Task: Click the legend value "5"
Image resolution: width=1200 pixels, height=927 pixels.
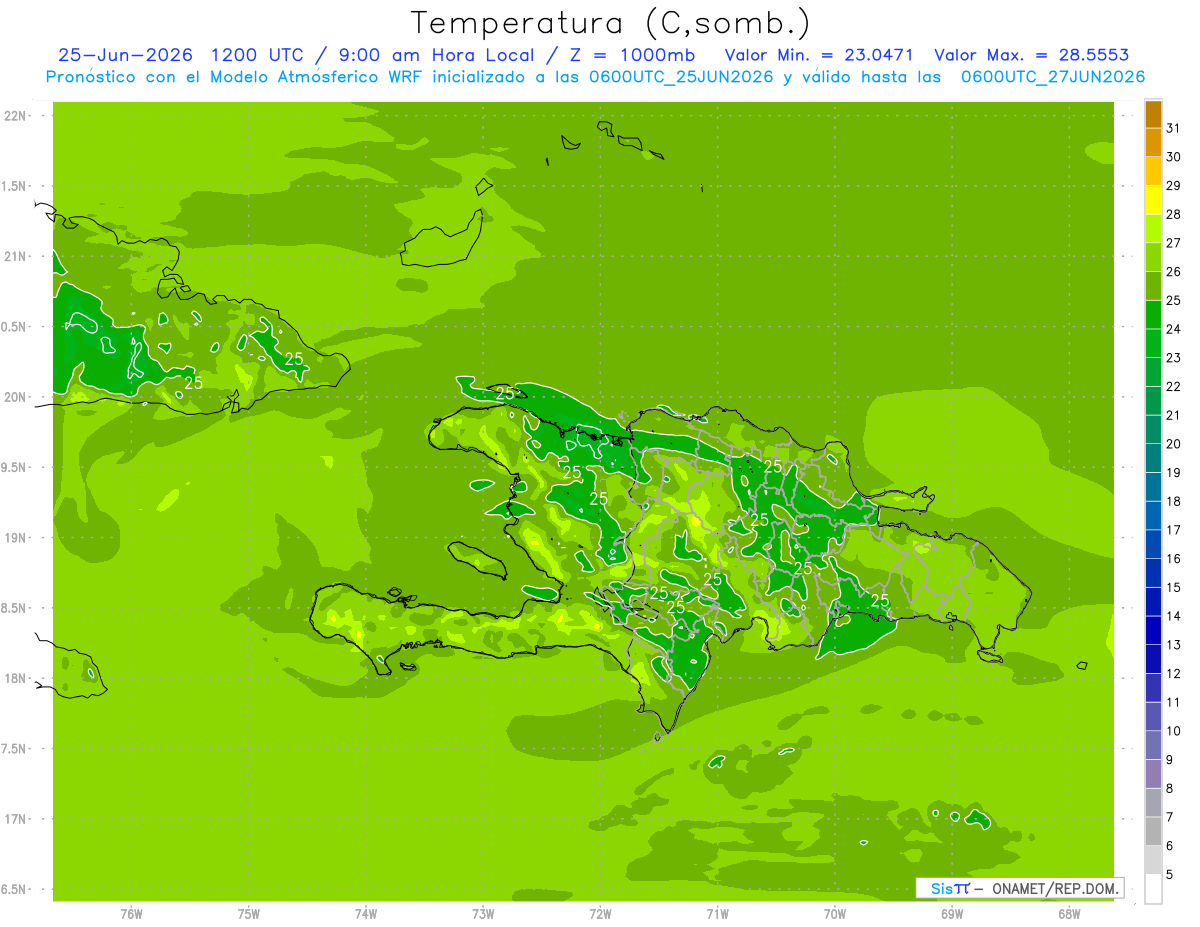Action: [1169, 874]
